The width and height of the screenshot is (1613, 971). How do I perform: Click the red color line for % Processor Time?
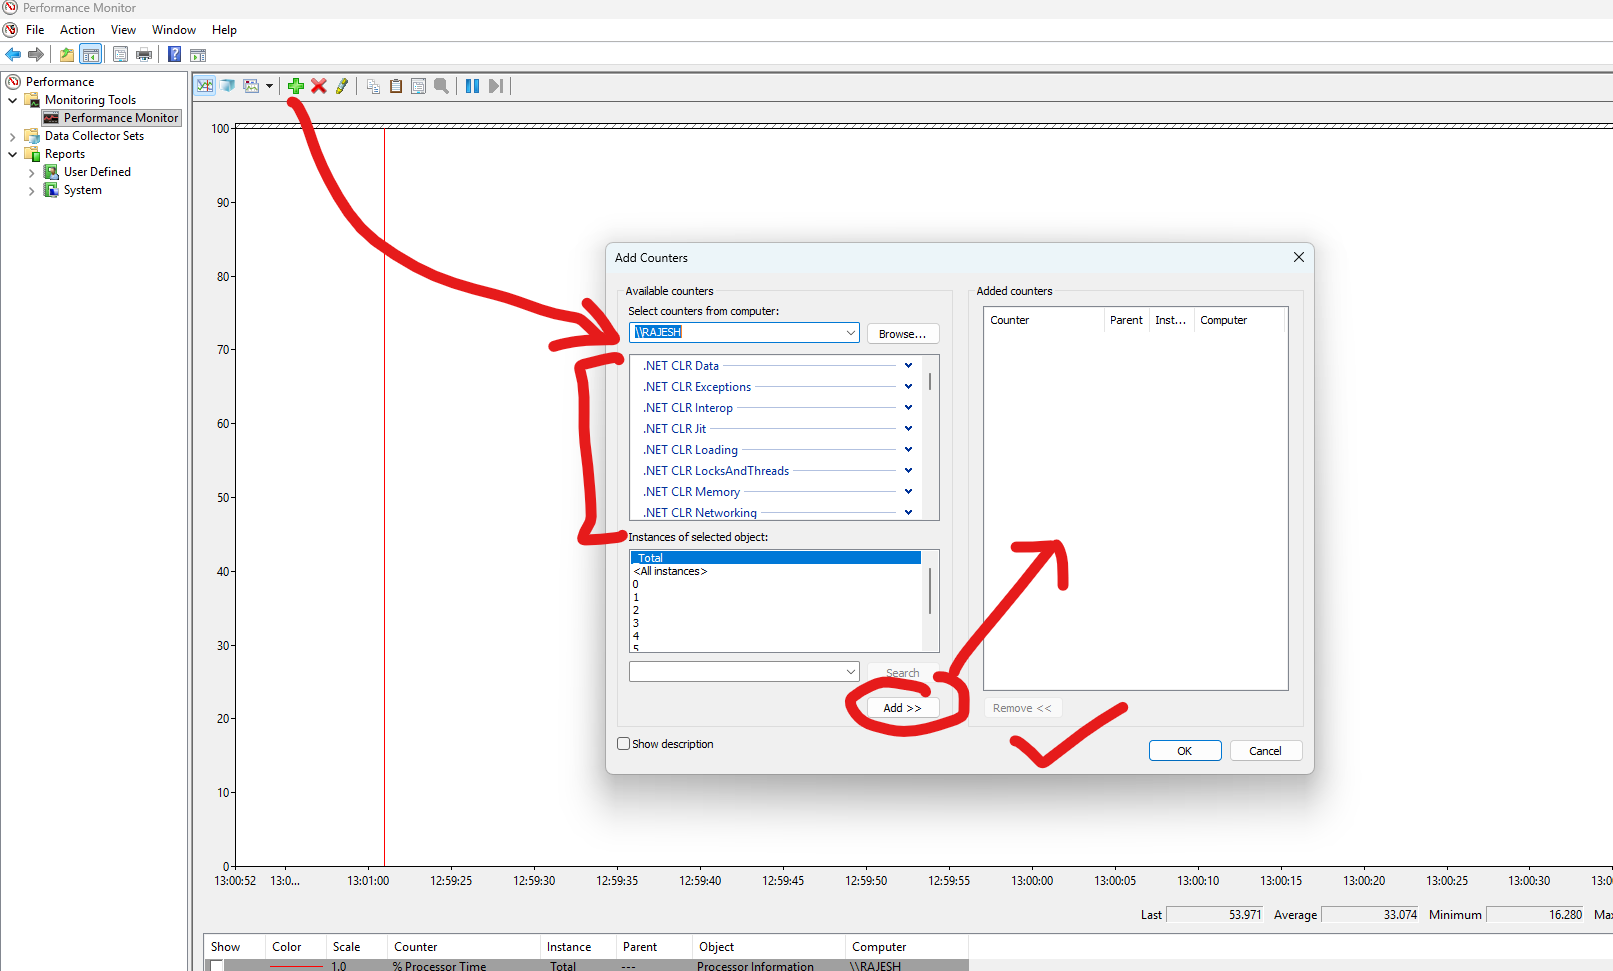point(296,965)
